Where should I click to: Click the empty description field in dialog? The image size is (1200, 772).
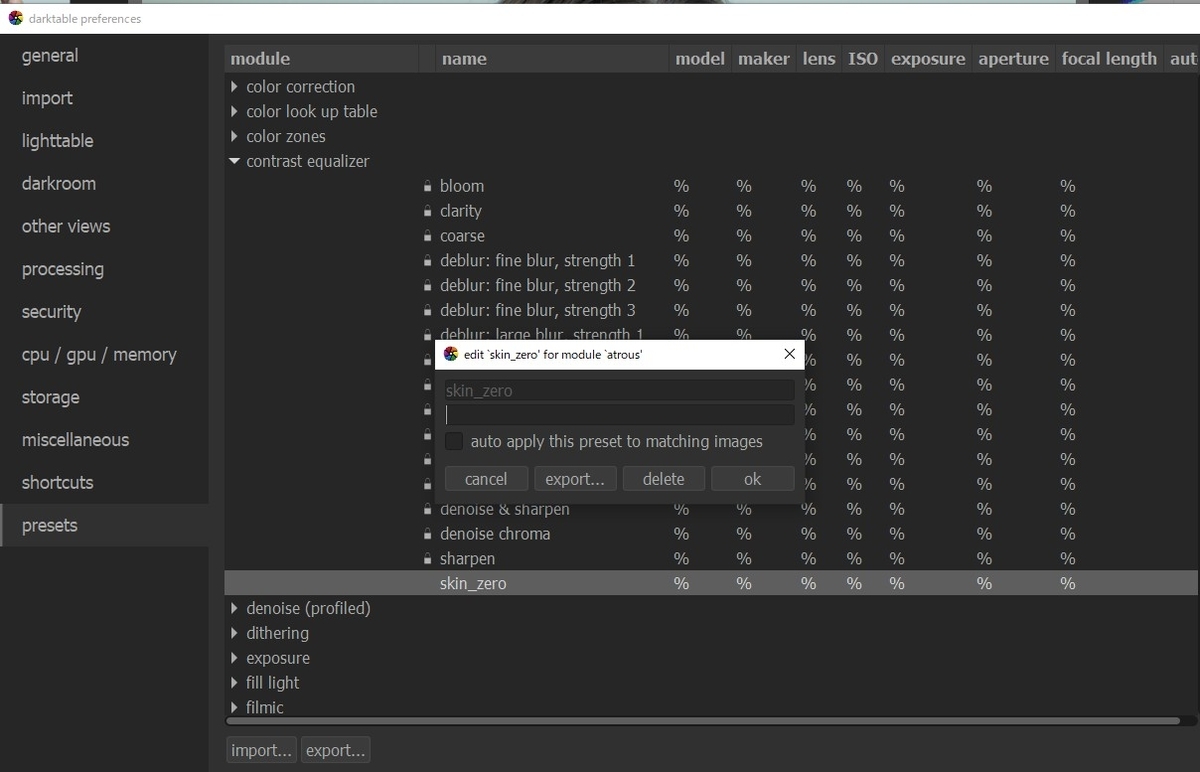(x=620, y=415)
